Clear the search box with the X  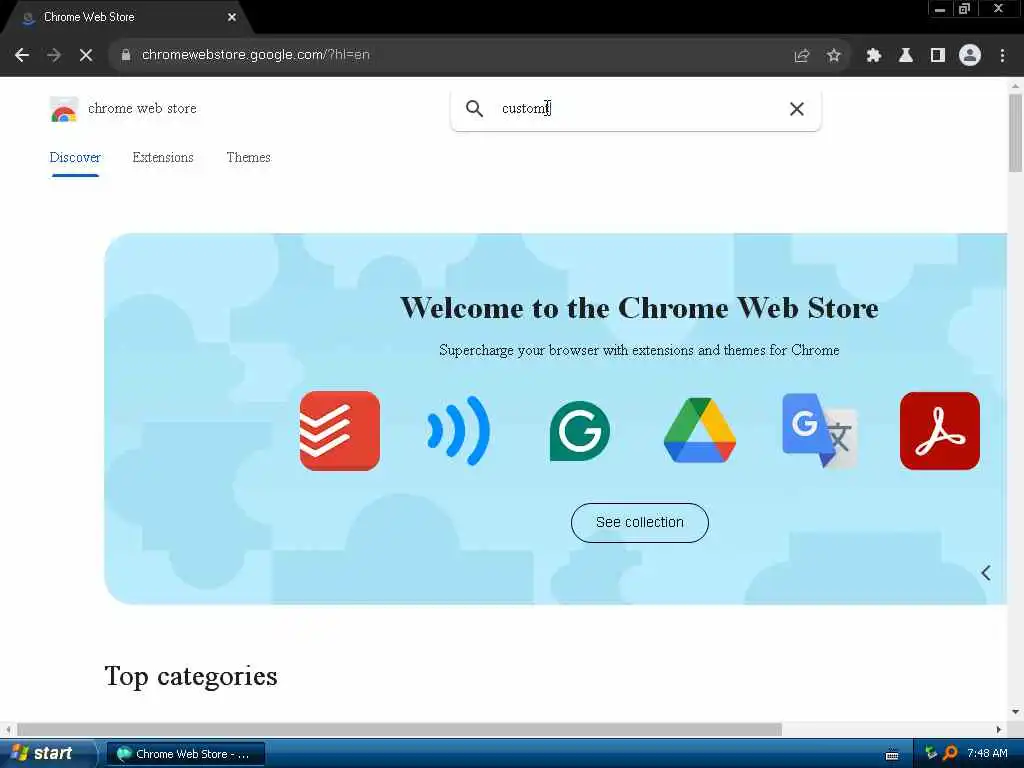pyautogui.click(x=797, y=109)
